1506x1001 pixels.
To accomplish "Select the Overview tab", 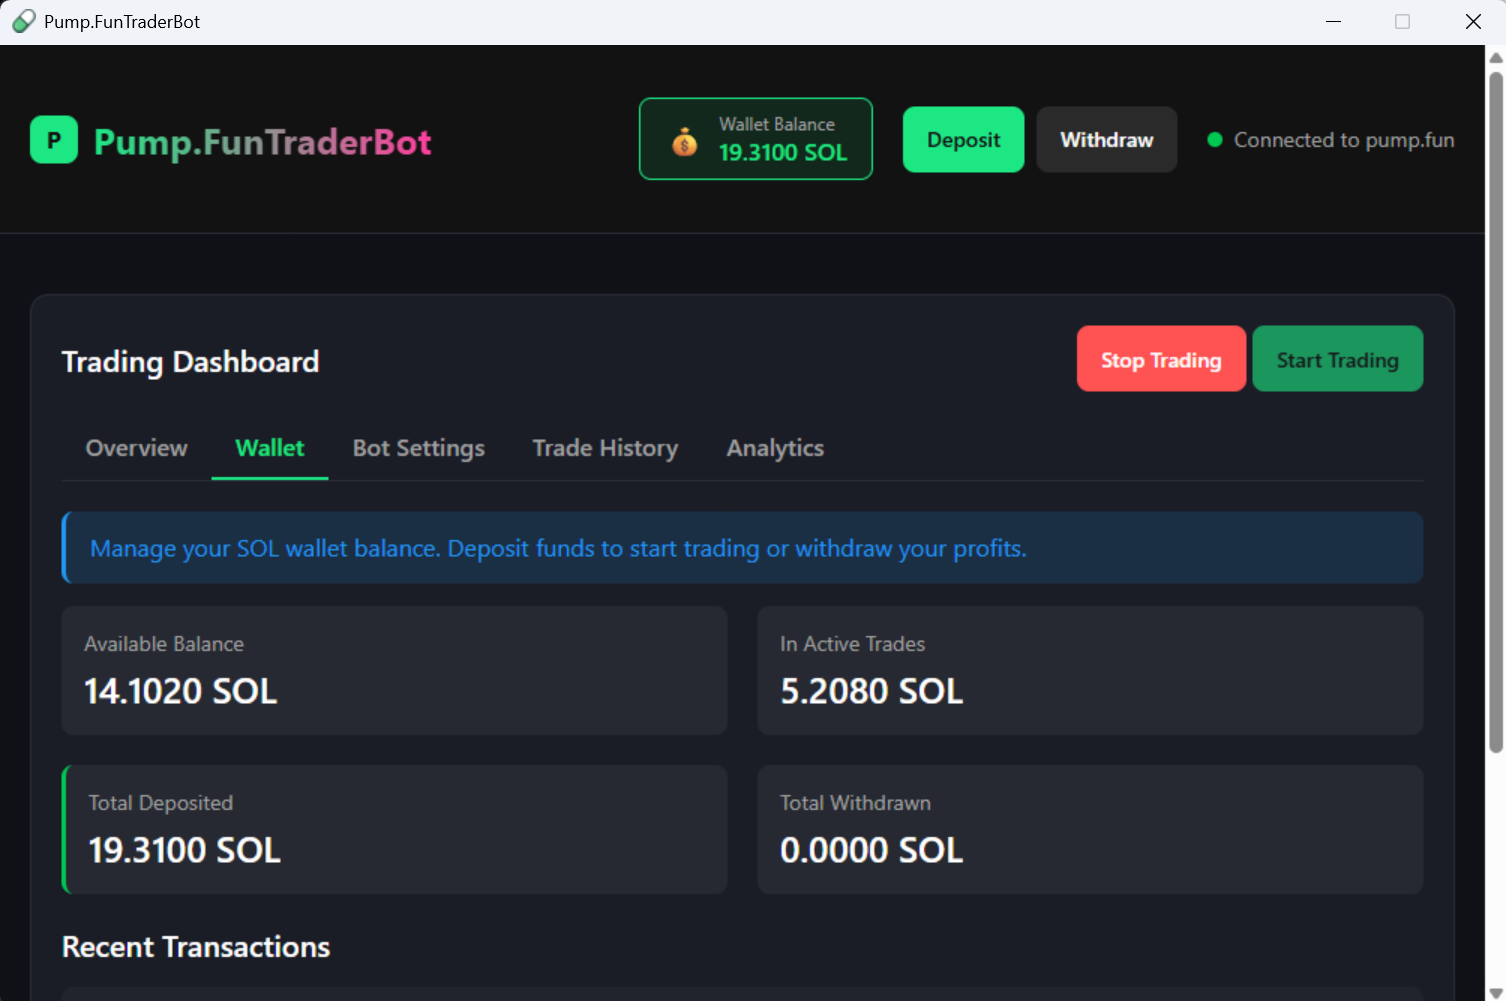I will [136, 448].
